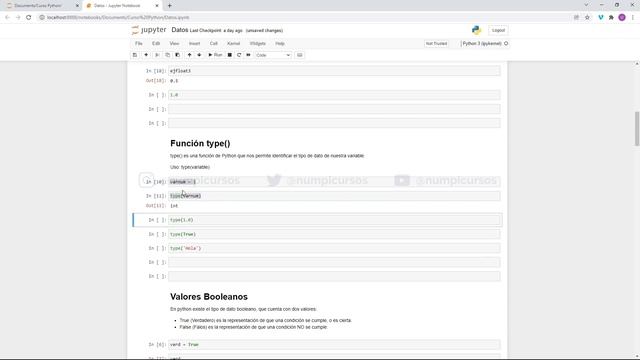Open the Help menu
Image resolution: width=640 pixels, height=360 pixels.
tap(280, 43)
